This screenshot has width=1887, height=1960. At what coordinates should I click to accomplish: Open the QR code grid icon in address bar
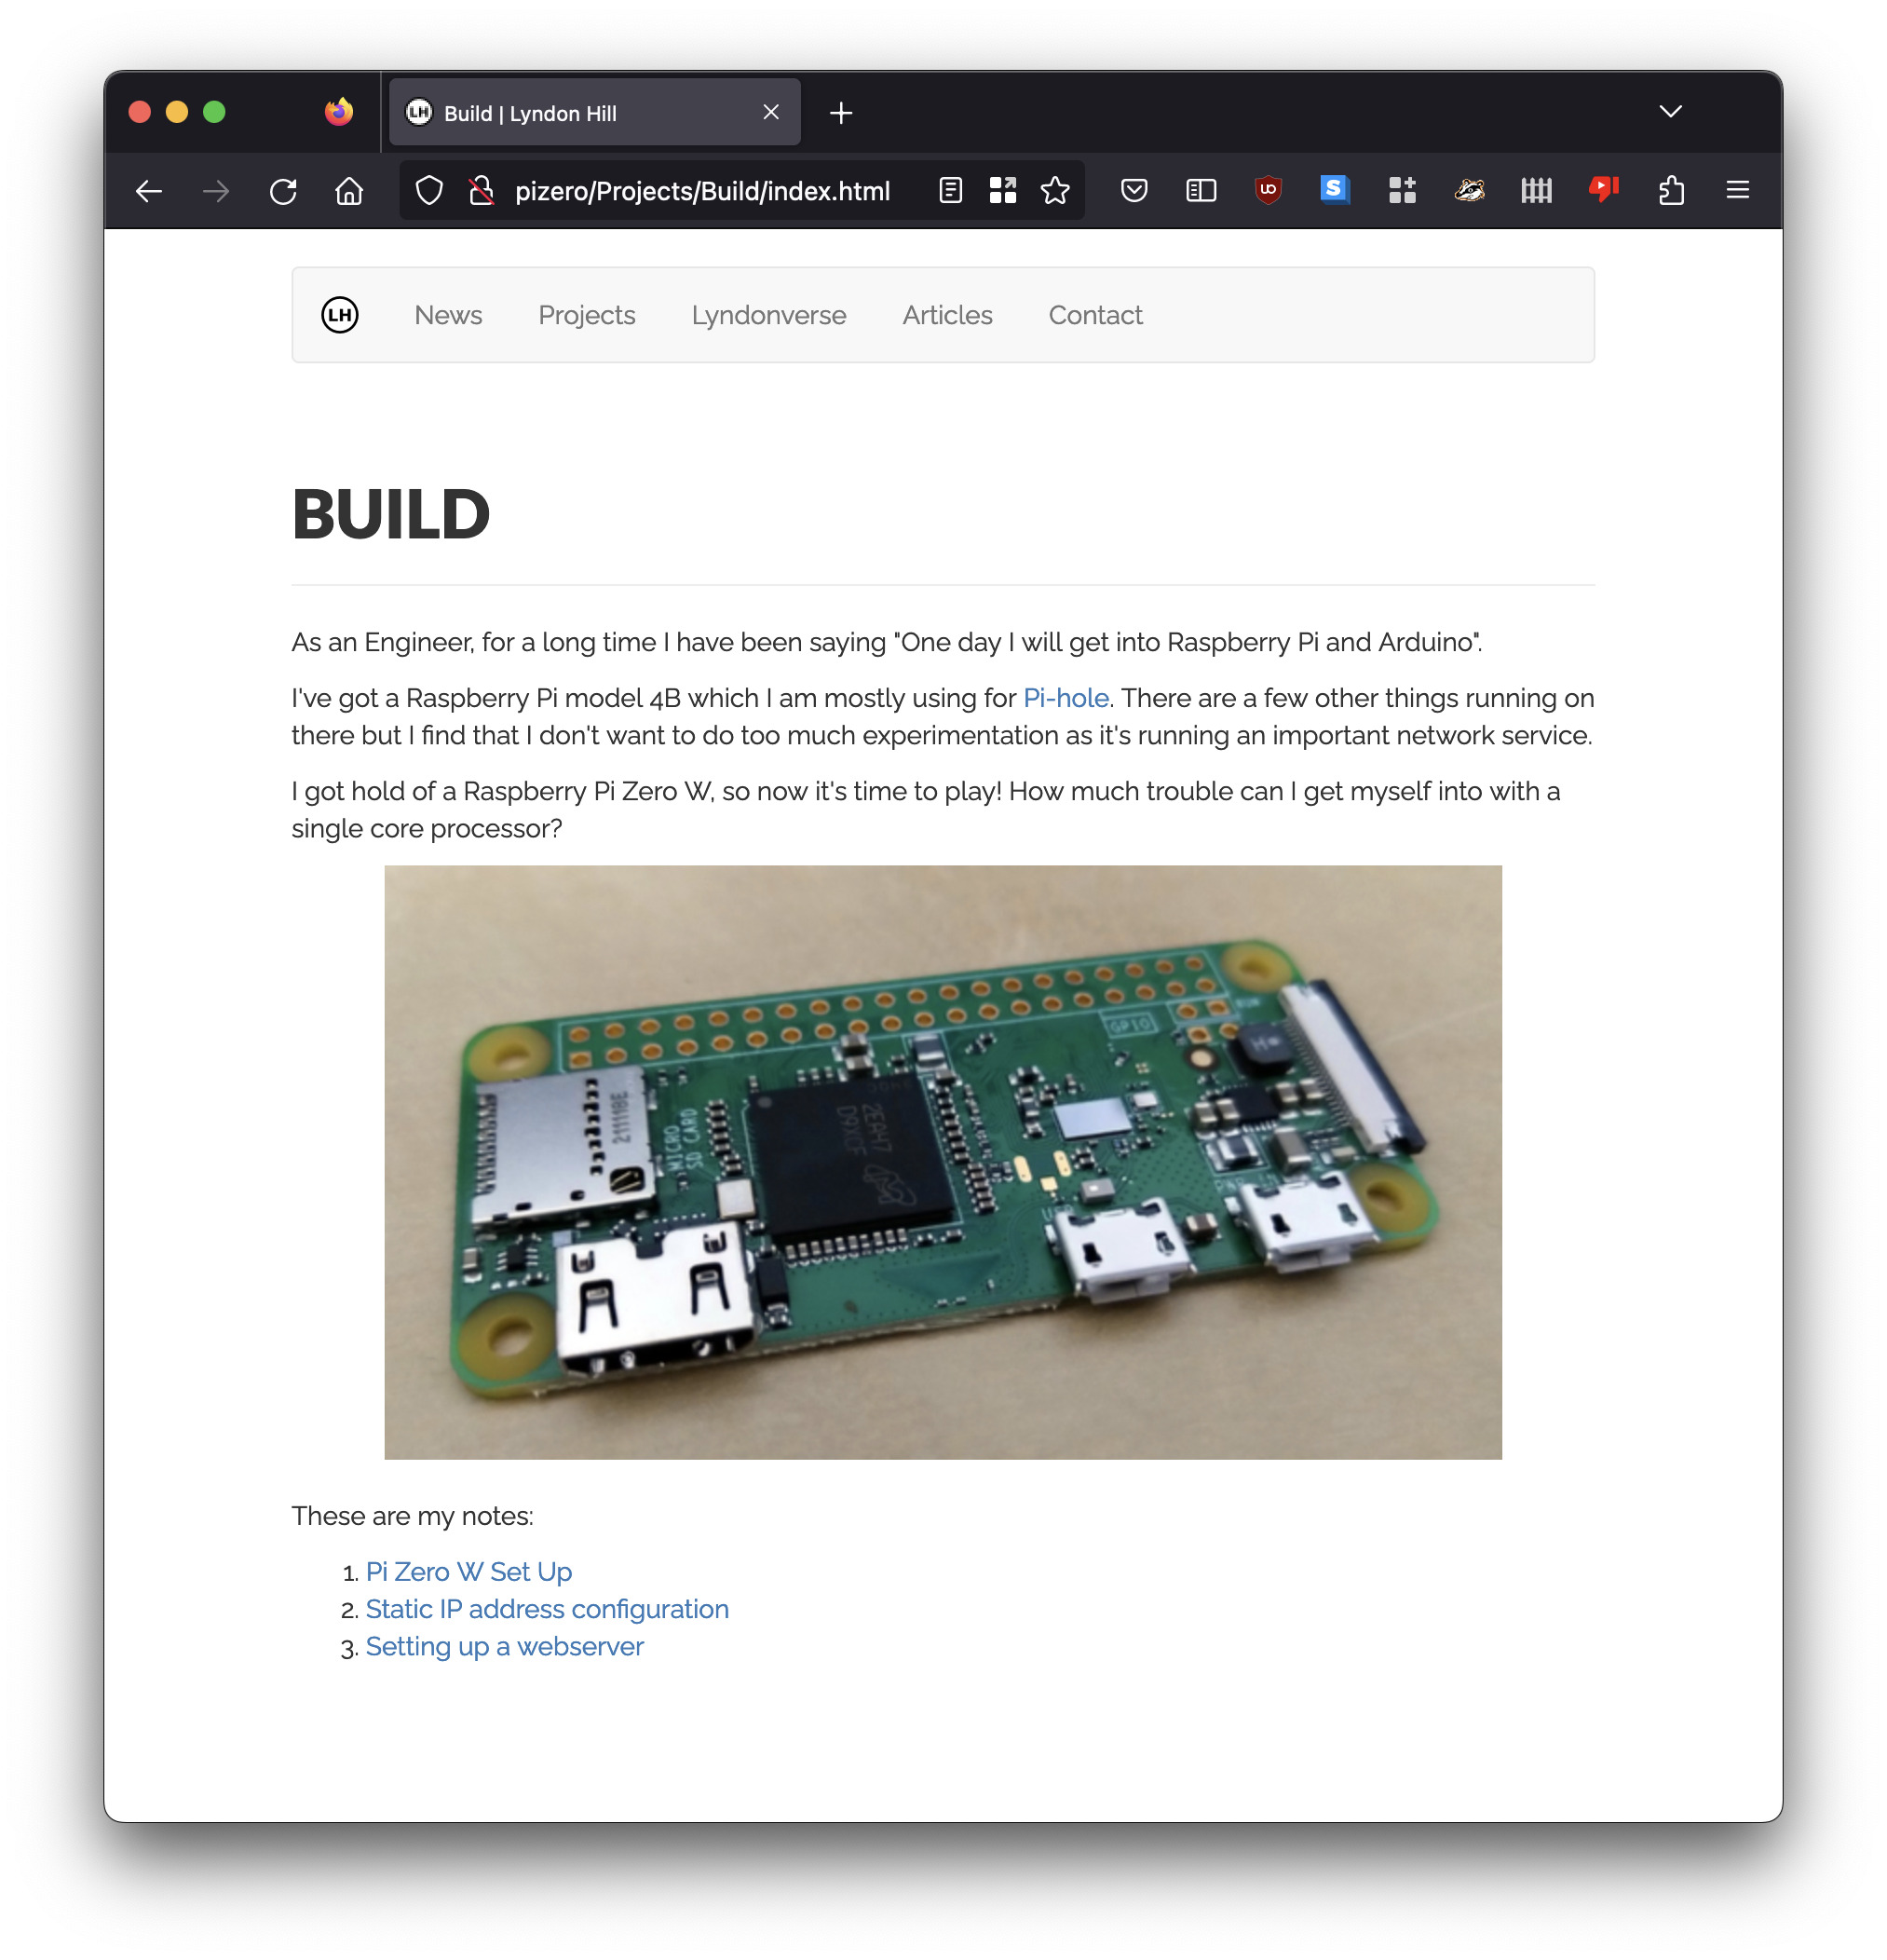coord(1002,190)
